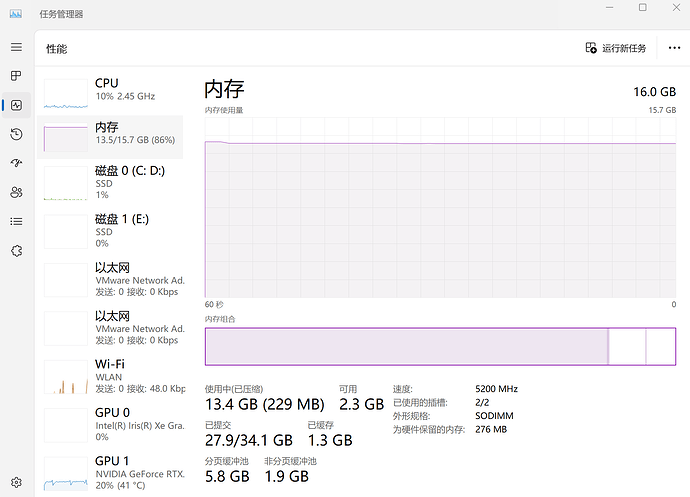690x497 pixels.
Task: Open the Processes page icon
Action: click(16, 76)
